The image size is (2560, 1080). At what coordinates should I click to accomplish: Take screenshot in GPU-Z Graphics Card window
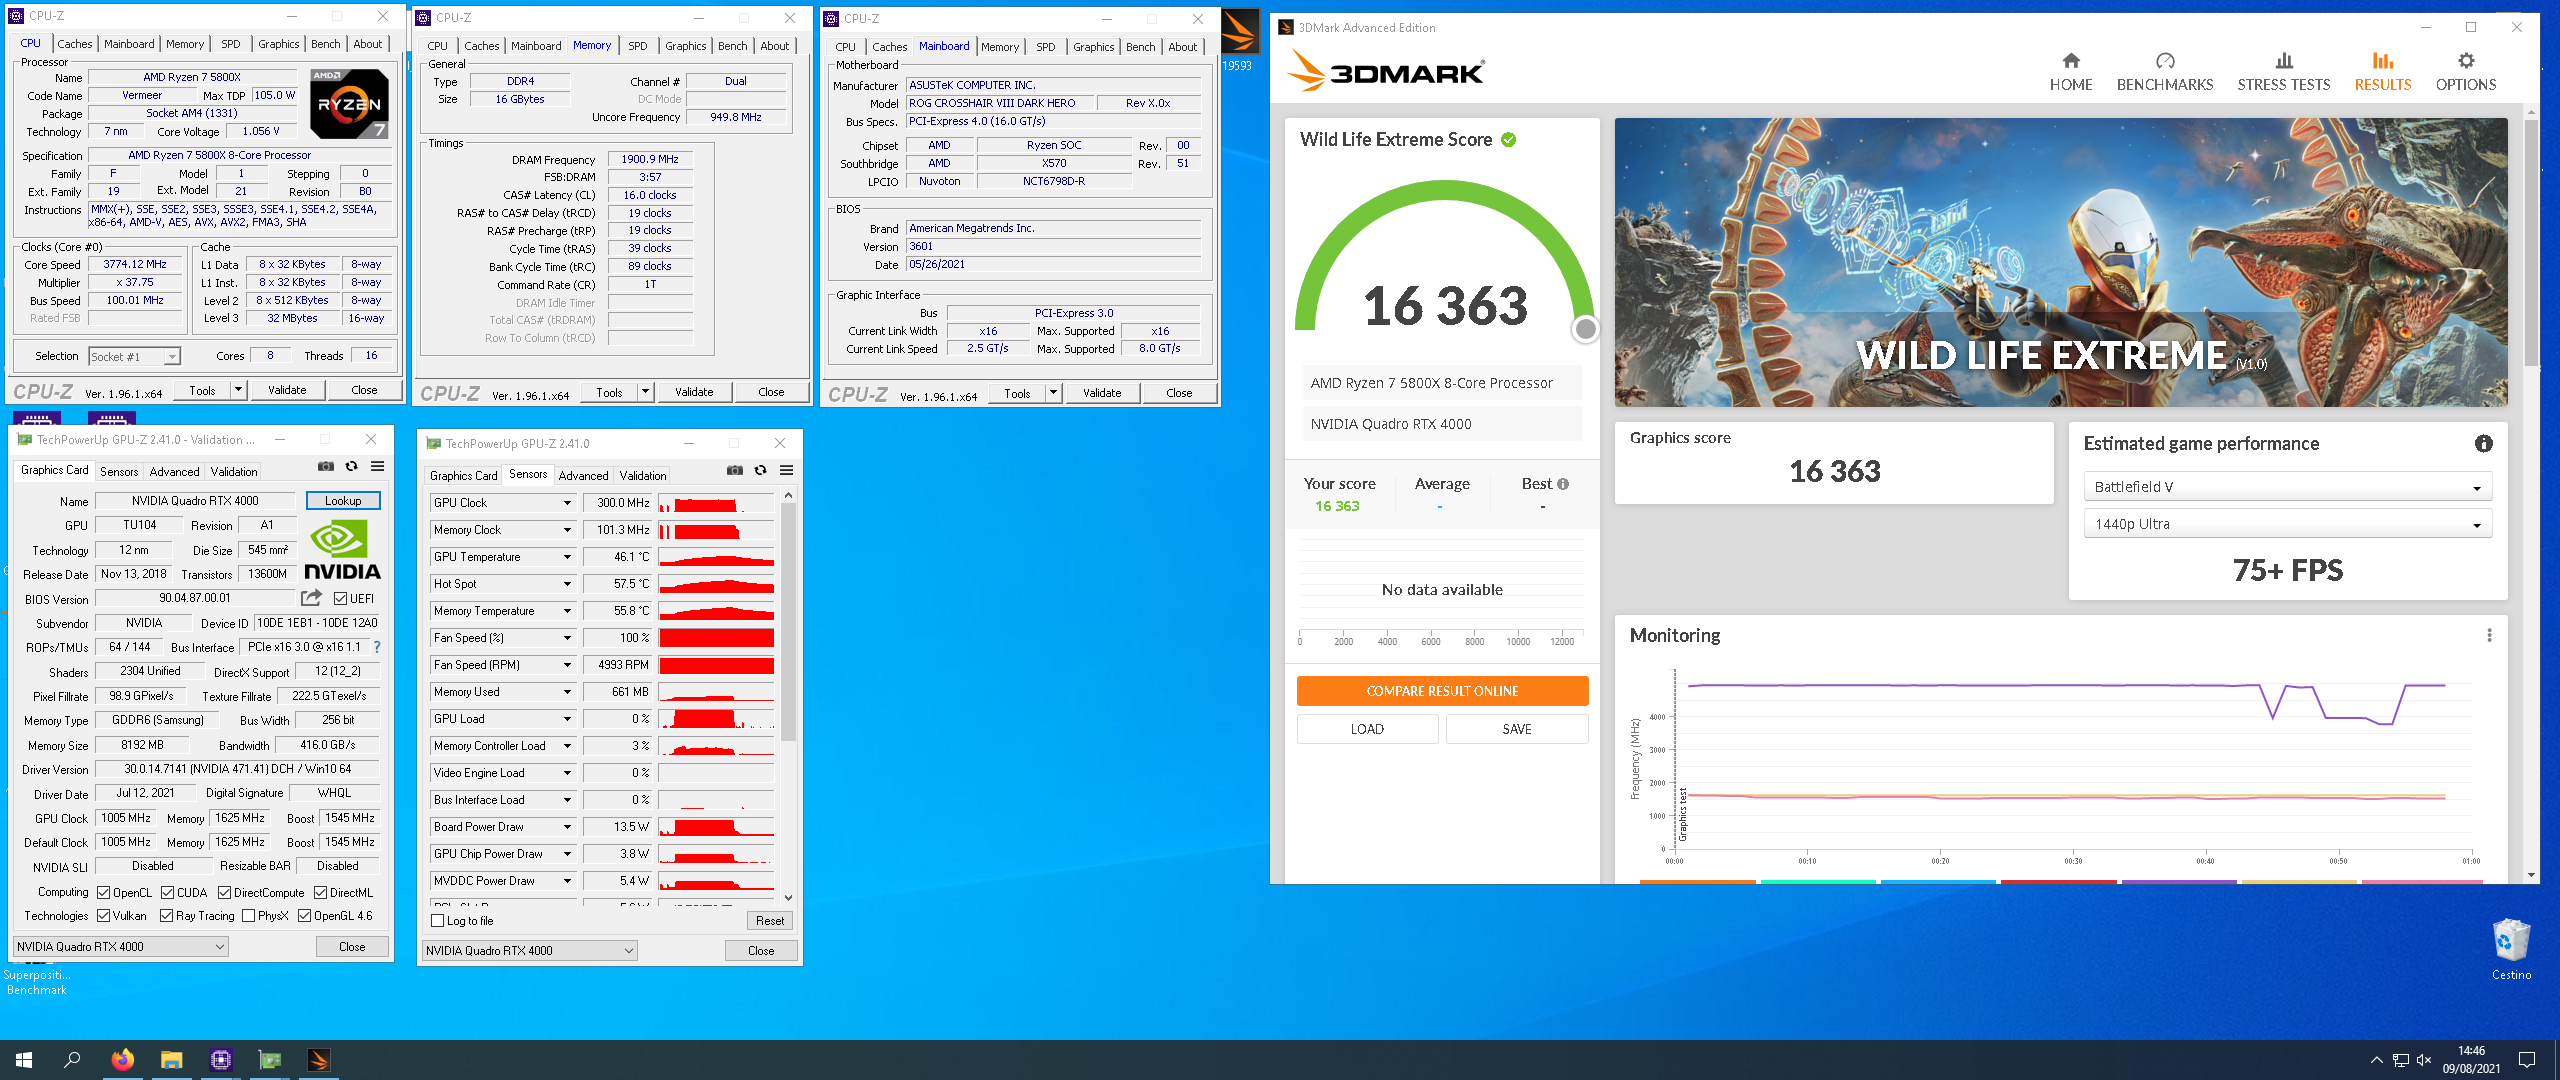pos(326,466)
